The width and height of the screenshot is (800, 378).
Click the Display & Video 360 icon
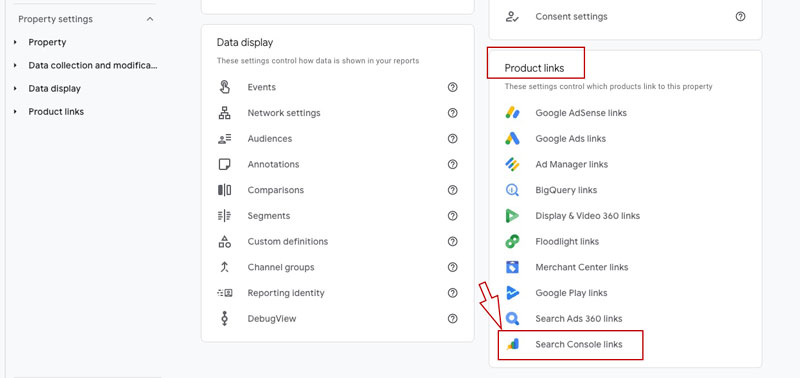click(x=512, y=216)
